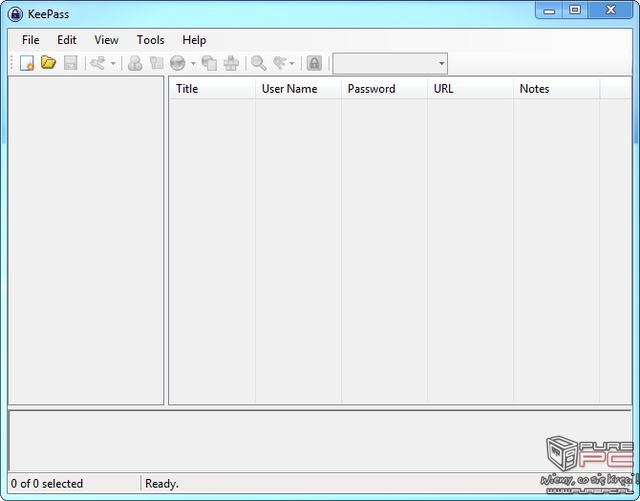Sort by the Title column header
640x501 pixels.
(x=212, y=89)
